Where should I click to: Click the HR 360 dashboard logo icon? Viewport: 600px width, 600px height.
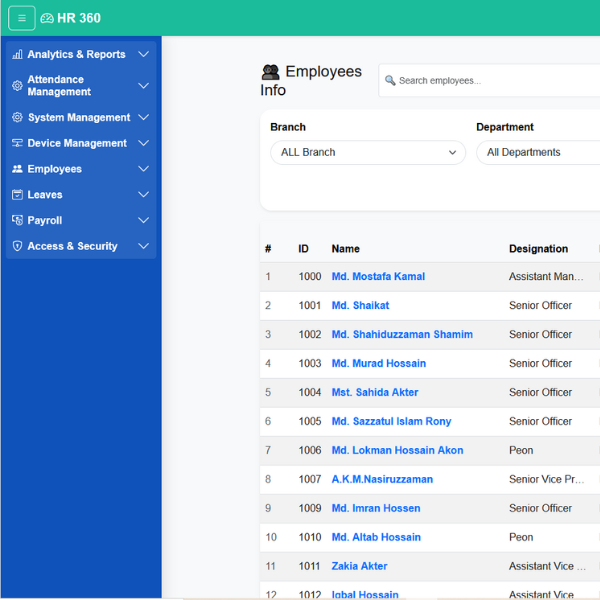pos(47,18)
